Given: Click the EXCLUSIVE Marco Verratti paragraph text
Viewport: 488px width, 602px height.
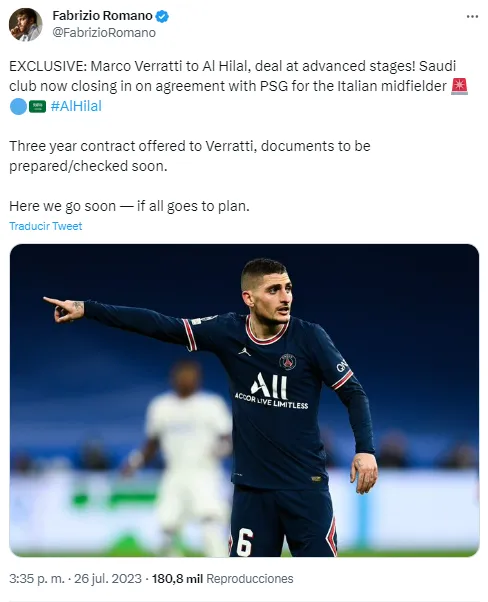Looking at the screenshot, I should (238, 86).
